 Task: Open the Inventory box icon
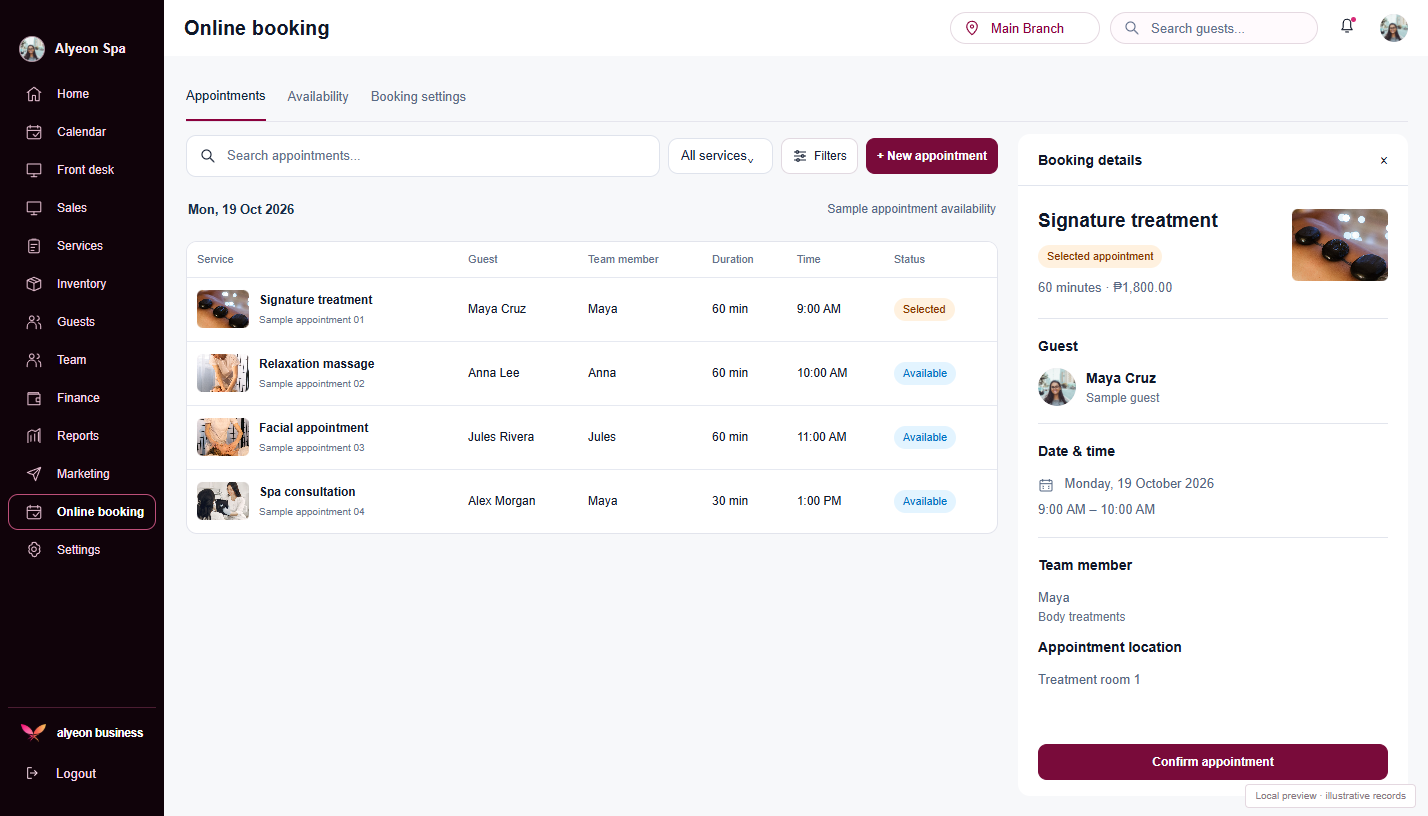tap(34, 284)
